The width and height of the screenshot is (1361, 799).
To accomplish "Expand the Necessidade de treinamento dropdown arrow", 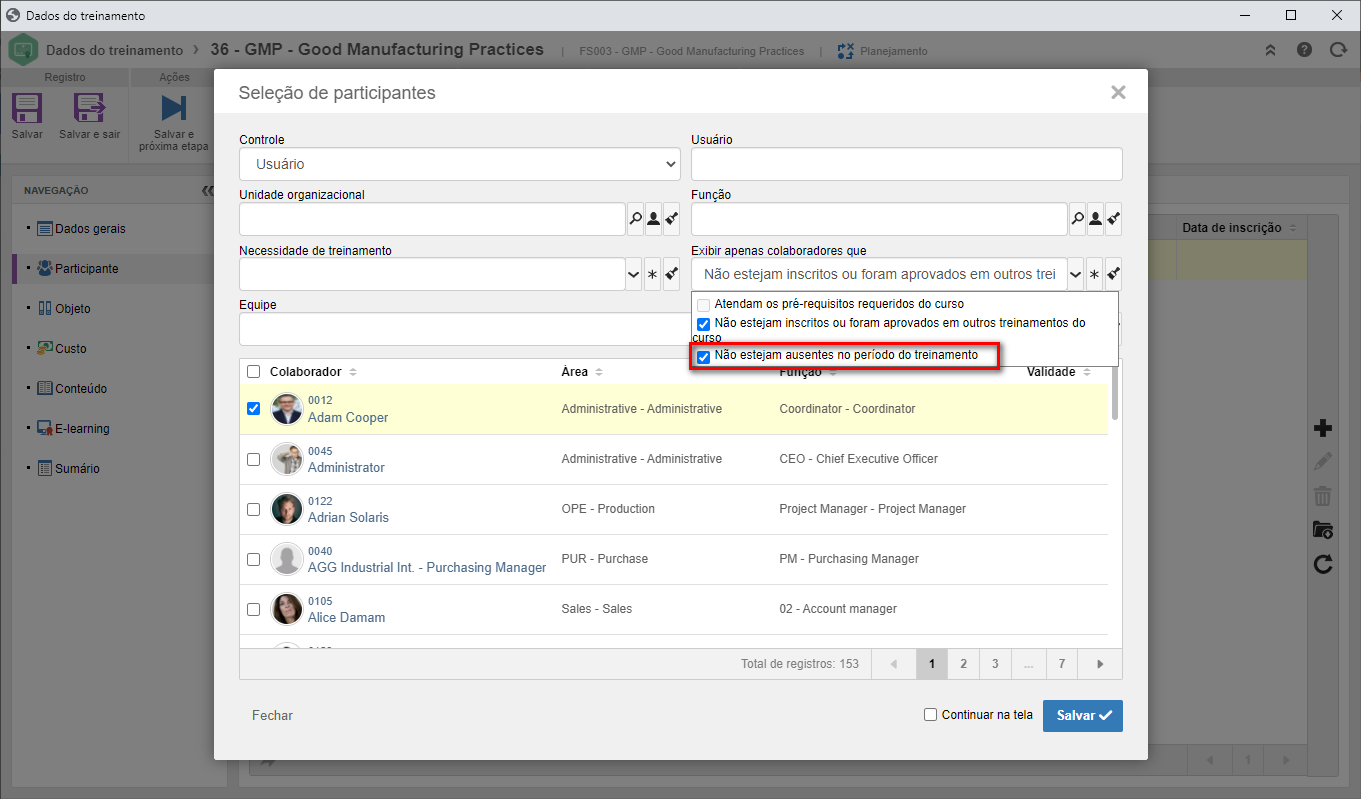I will [634, 274].
